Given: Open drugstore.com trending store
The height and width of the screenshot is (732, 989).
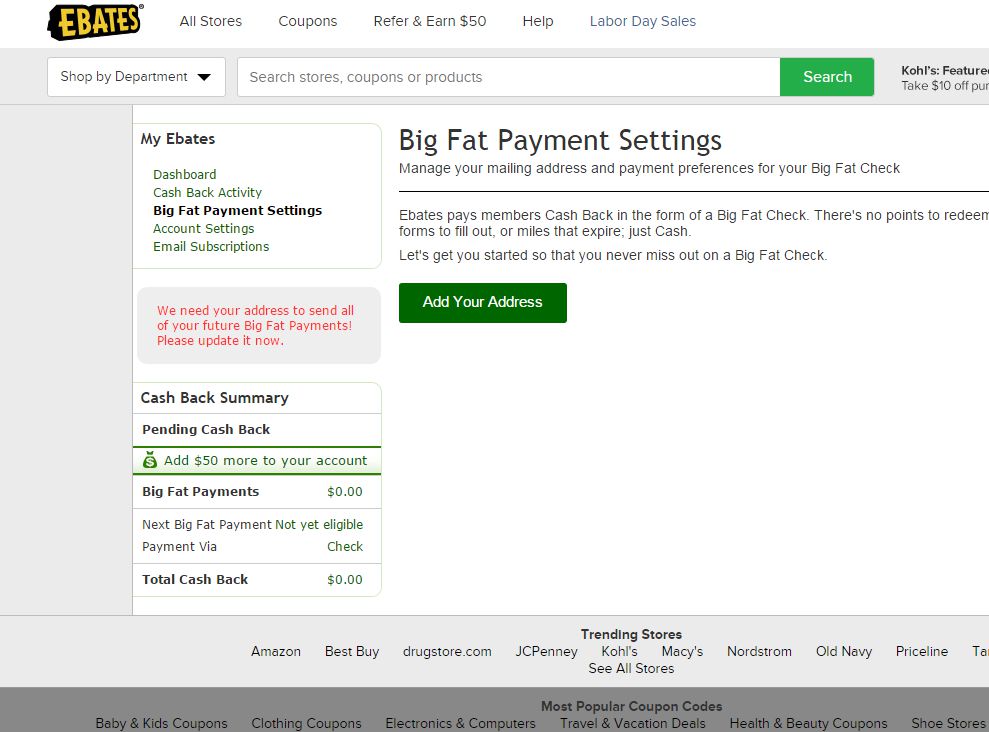Looking at the screenshot, I should tap(447, 652).
